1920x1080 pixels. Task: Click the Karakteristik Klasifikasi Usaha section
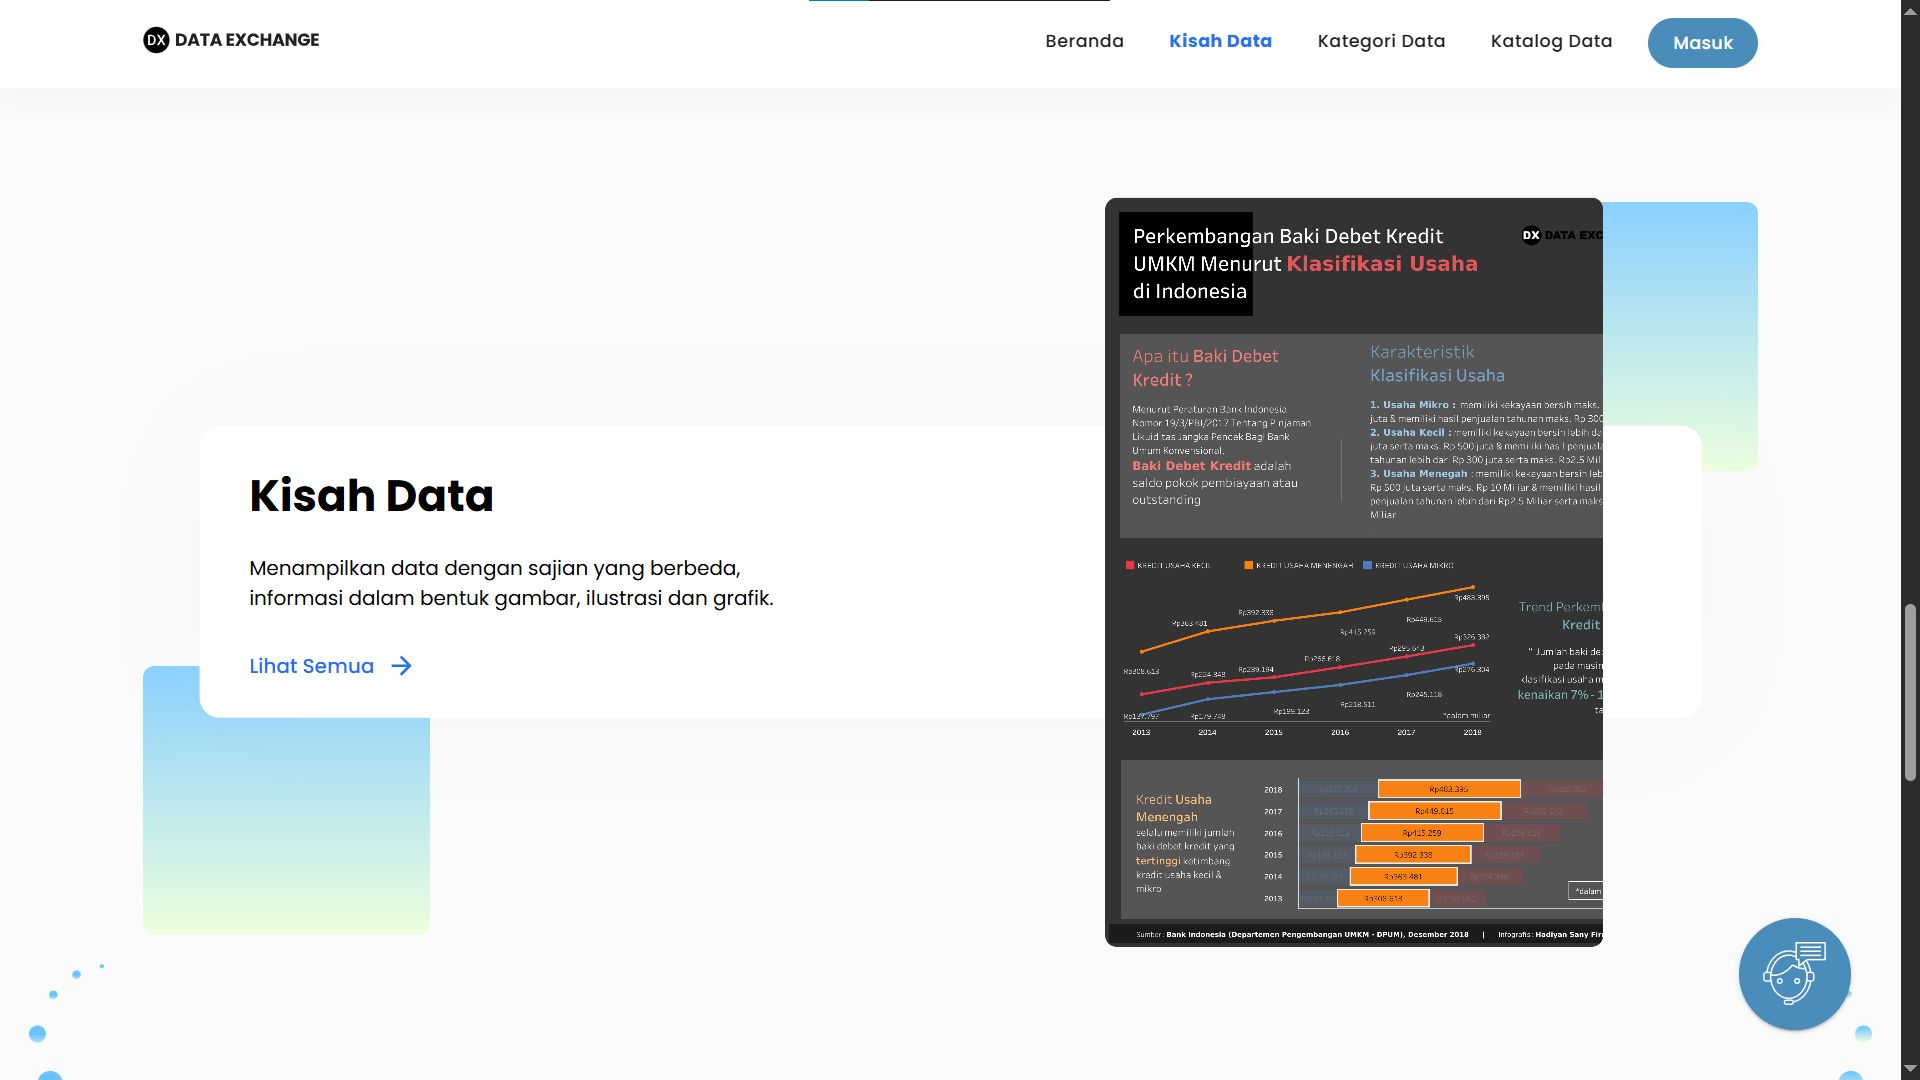click(x=1485, y=432)
